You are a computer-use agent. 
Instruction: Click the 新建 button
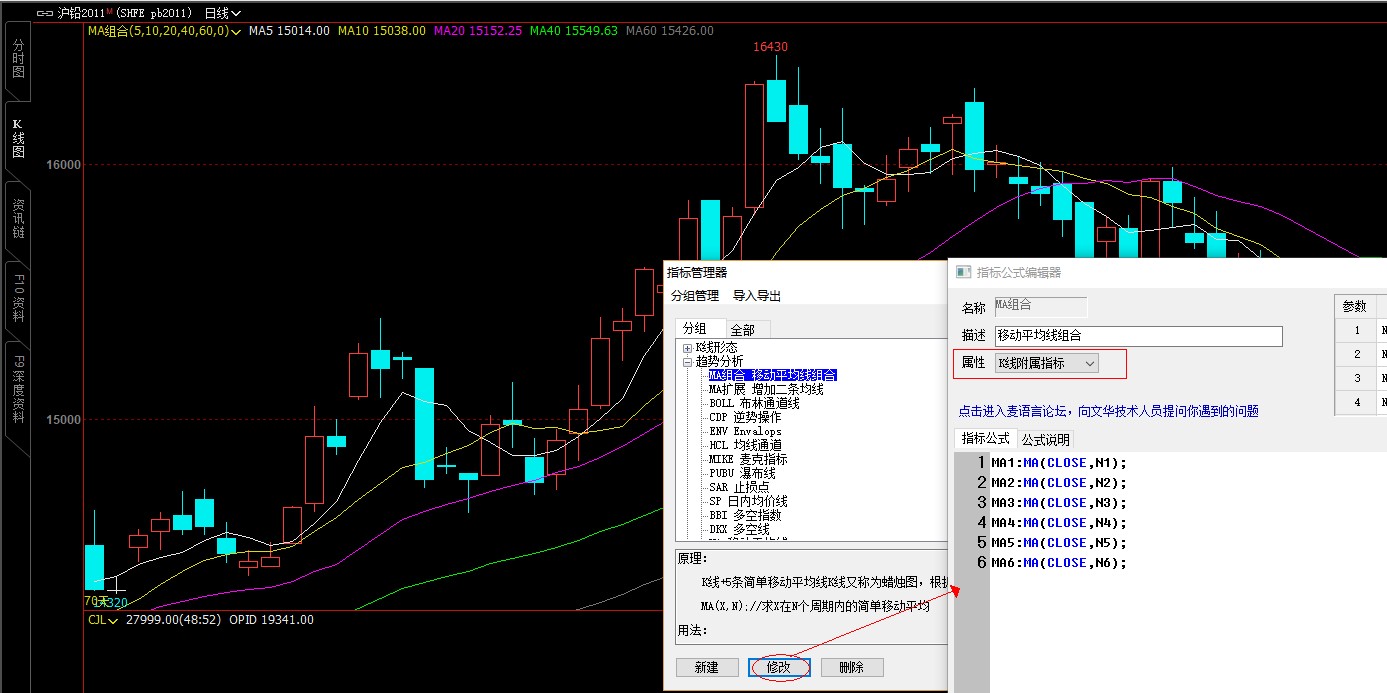(x=706, y=667)
